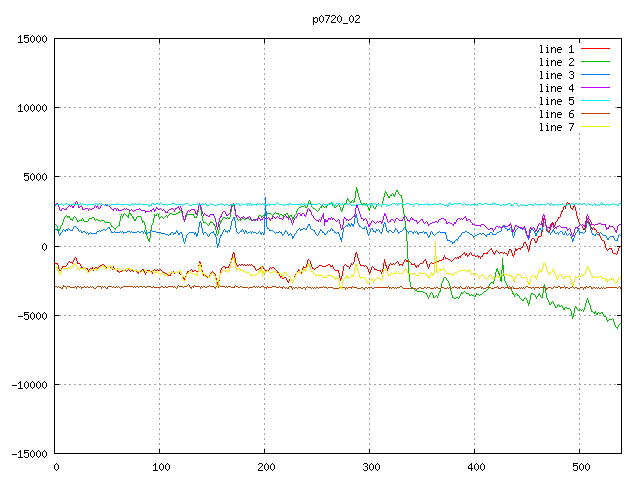
Task: Click the -15000 y-axis tick label
Action: point(28,453)
